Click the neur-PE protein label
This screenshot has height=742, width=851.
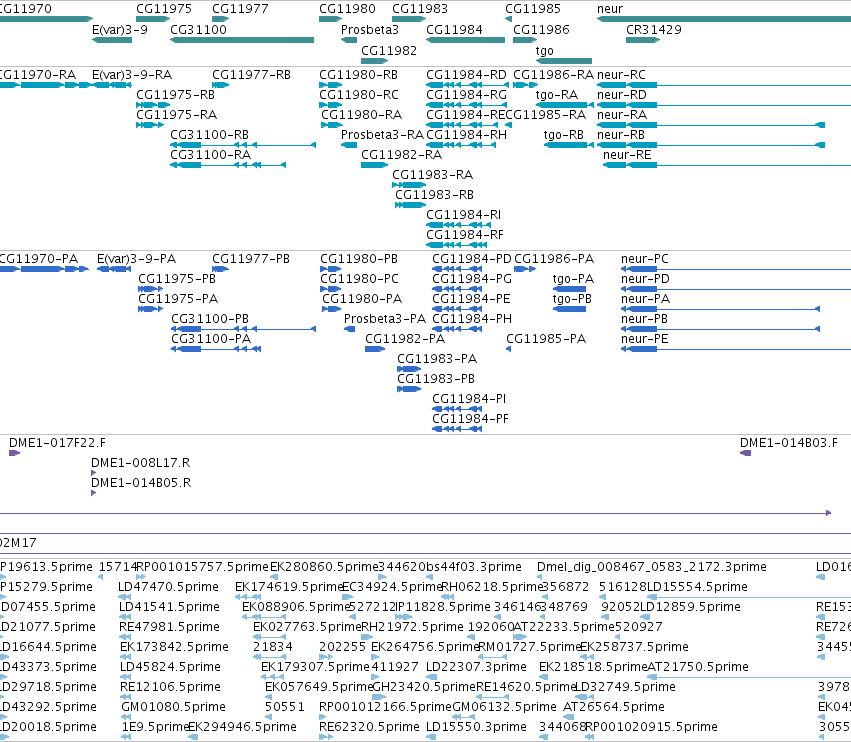point(645,339)
